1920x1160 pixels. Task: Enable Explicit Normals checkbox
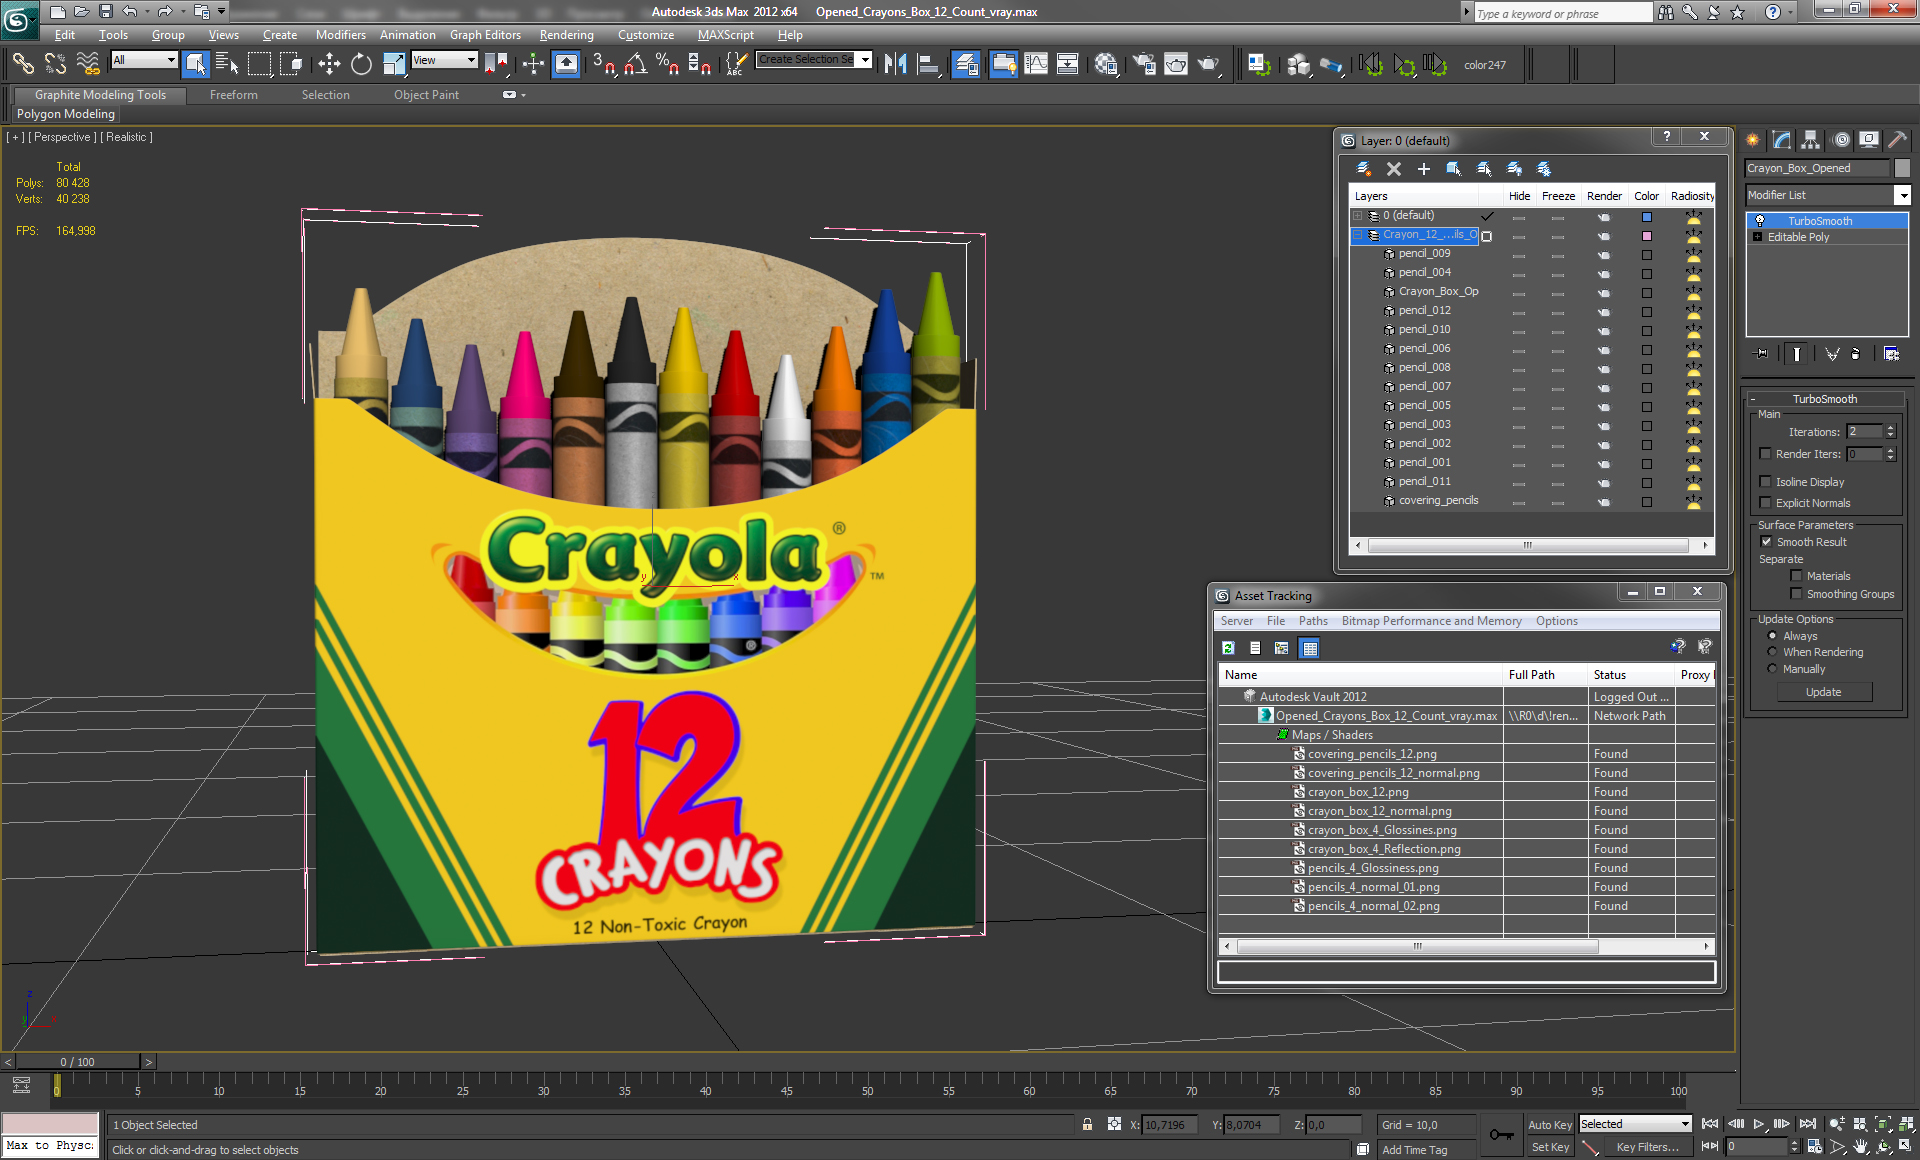[1765, 503]
